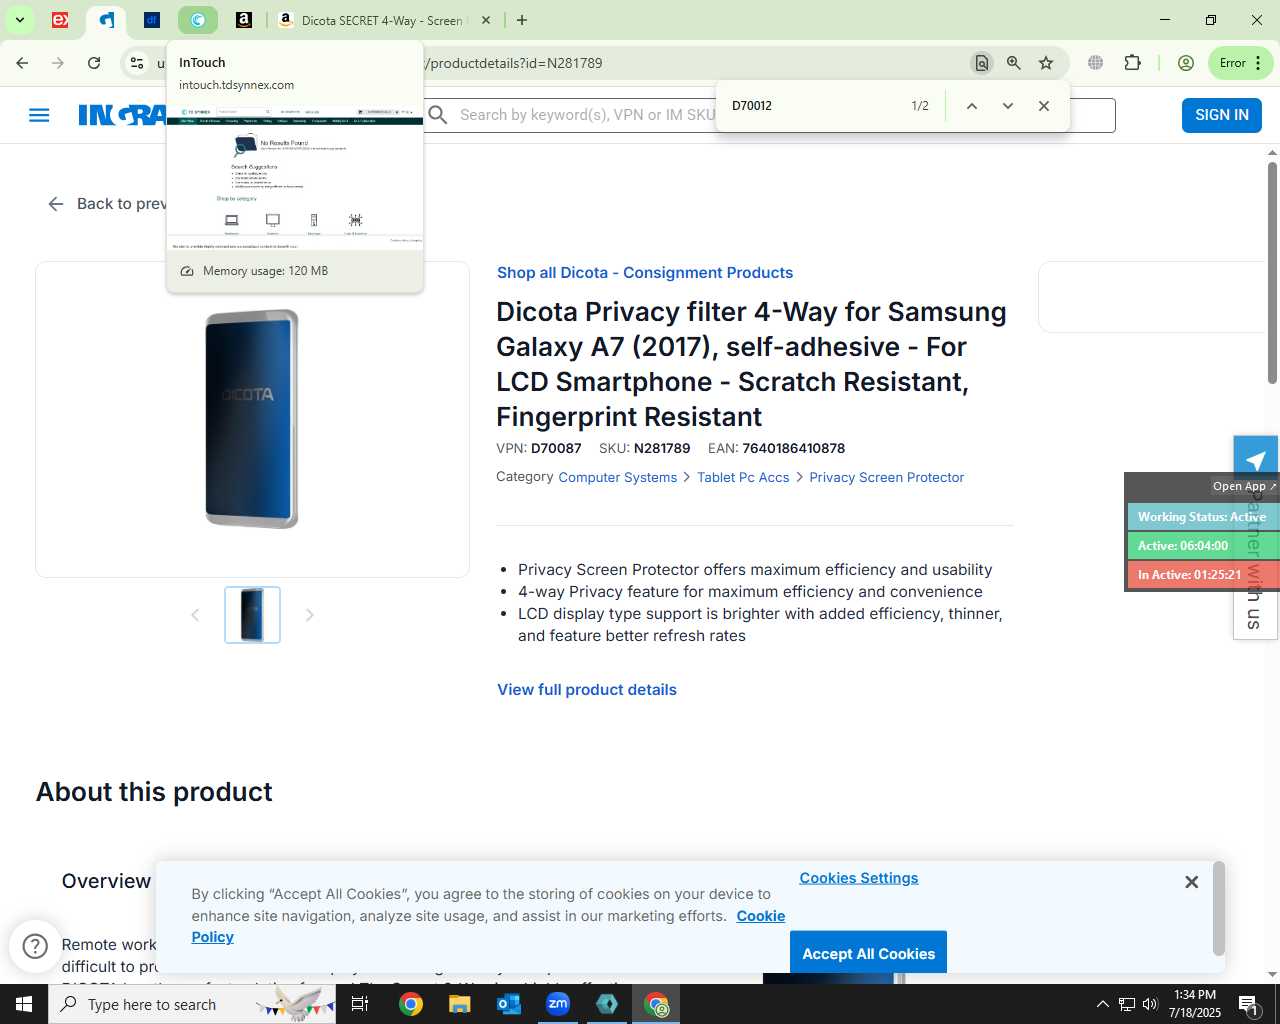Open the Amazon icon tab
Screen dimensions: 1280x1024
pos(244,20)
